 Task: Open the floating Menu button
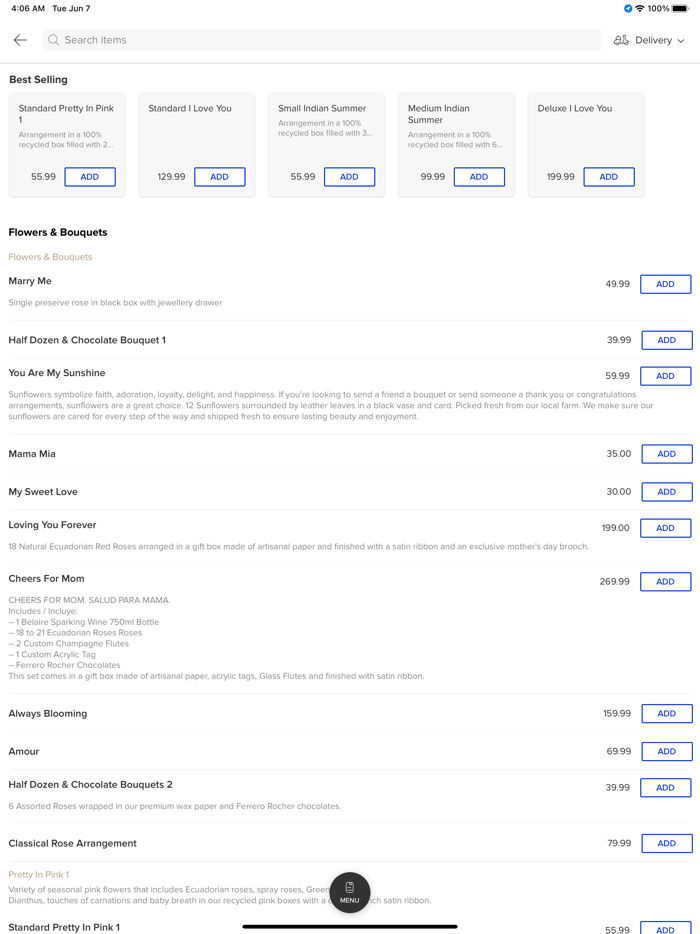(x=349, y=892)
